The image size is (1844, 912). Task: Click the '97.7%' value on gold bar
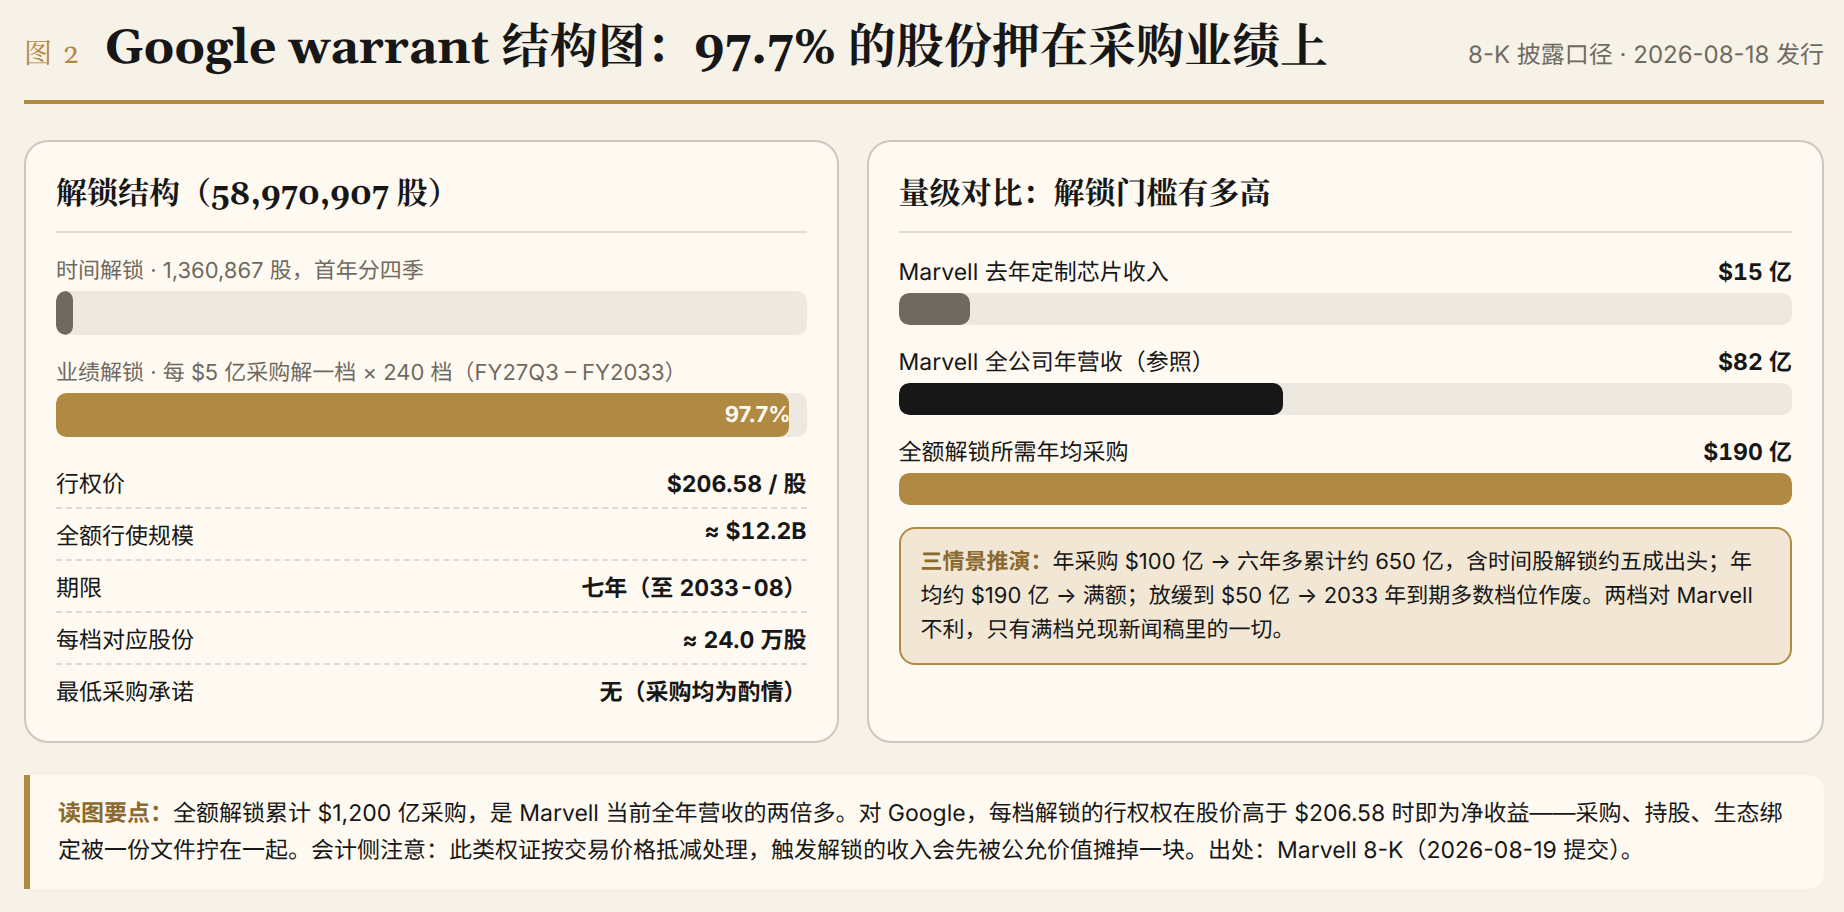point(756,414)
